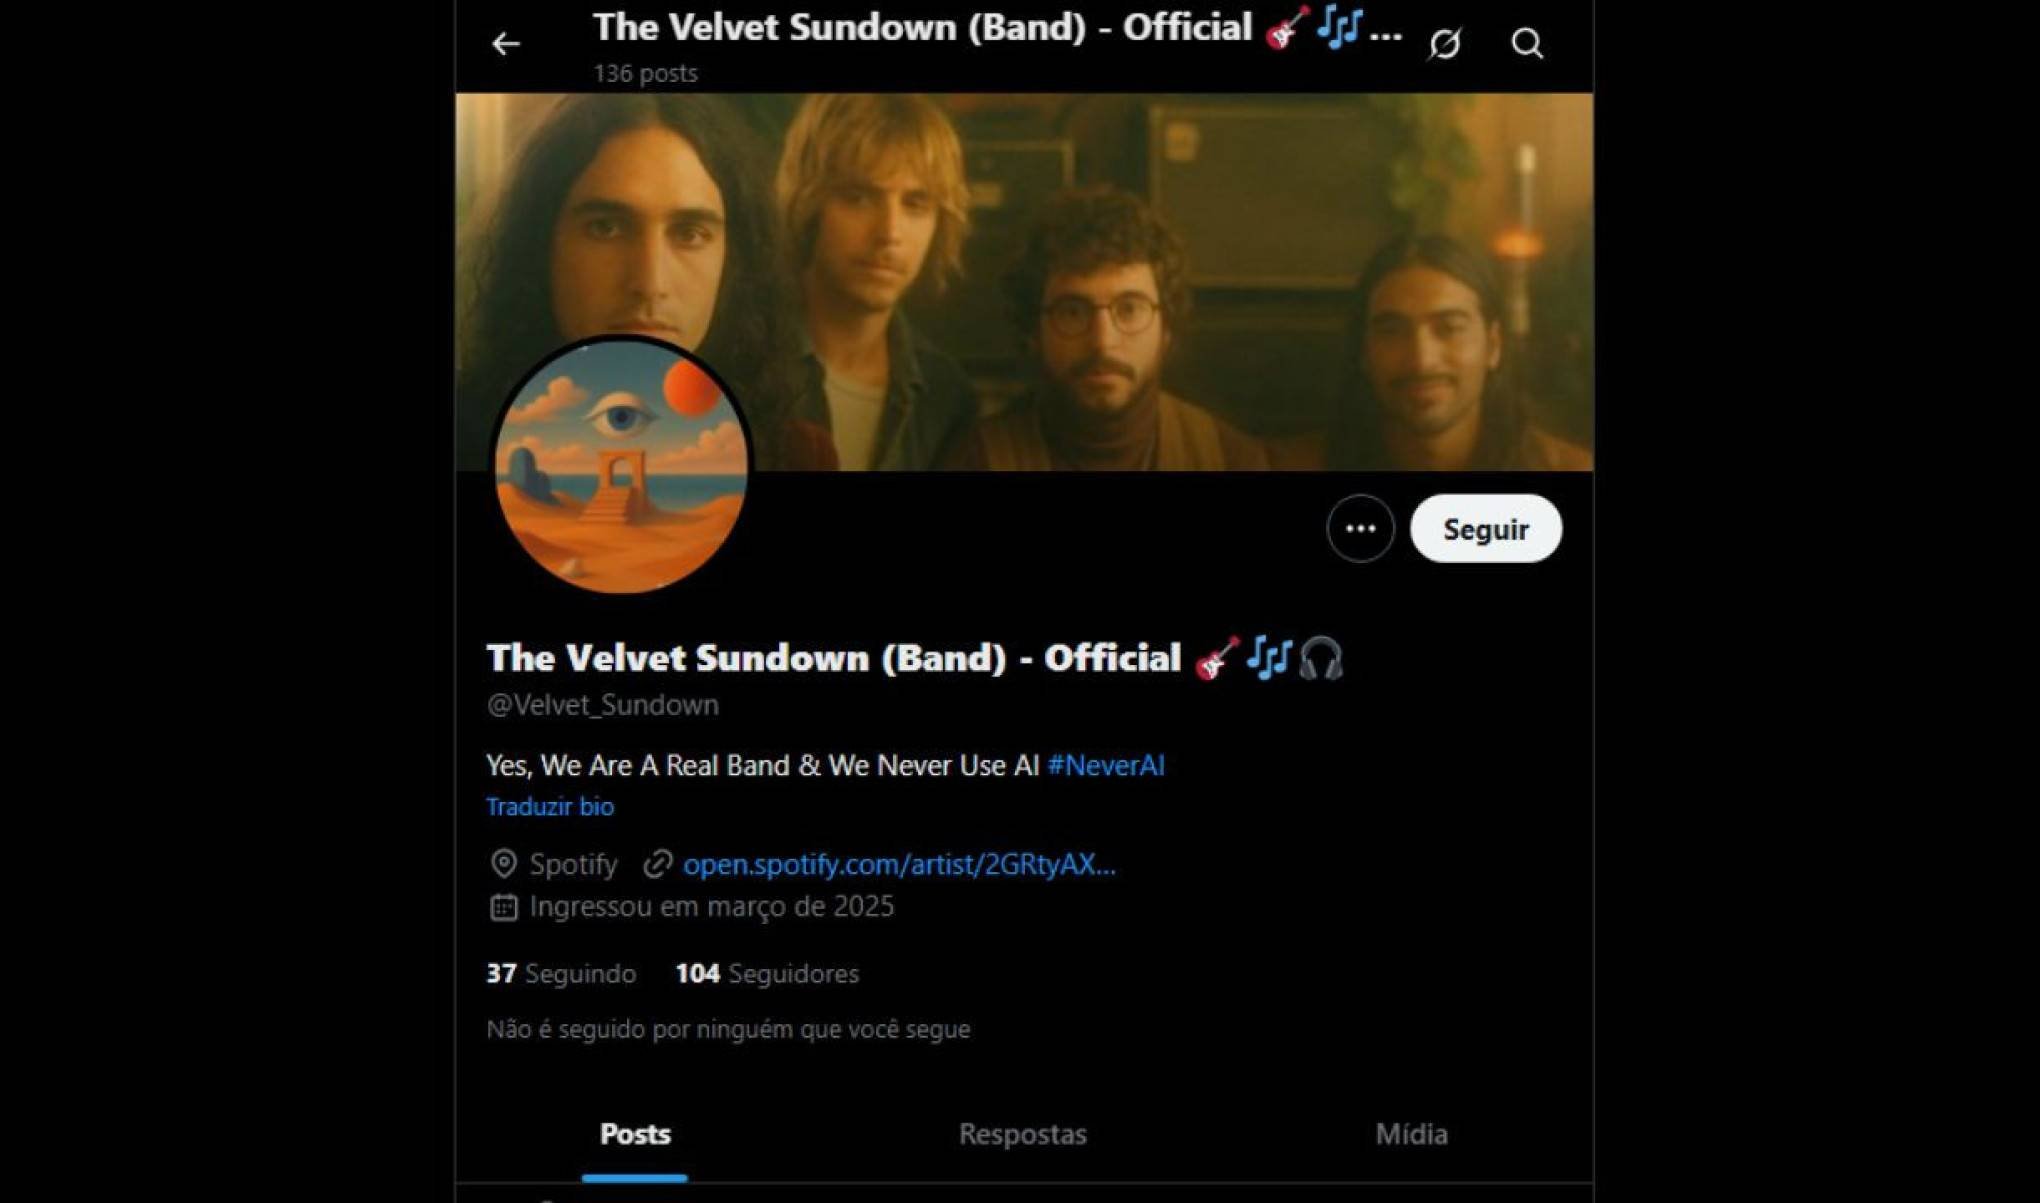Viewport: 2040px width, 1203px height.
Task: Open the Grok profile summary icon
Action: (1445, 44)
